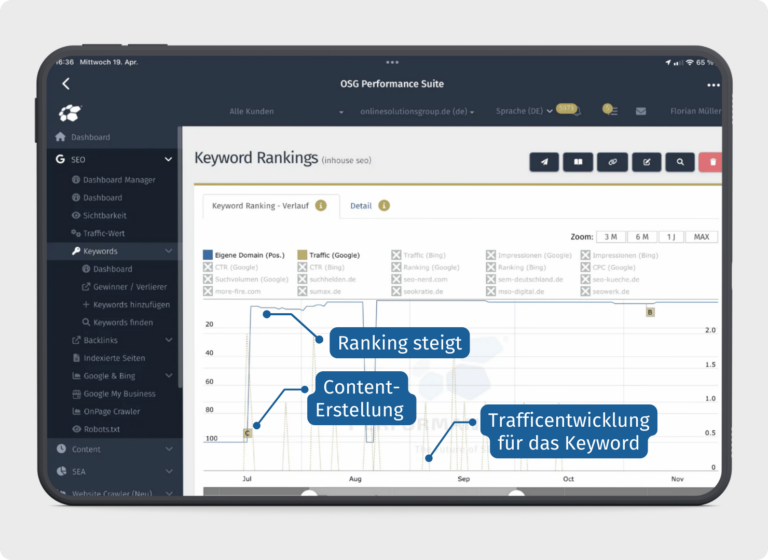Open Sichtbarkeit eye item in the sidebar
The width and height of the screenshot is (768, 560).
(x=99, y=216)
